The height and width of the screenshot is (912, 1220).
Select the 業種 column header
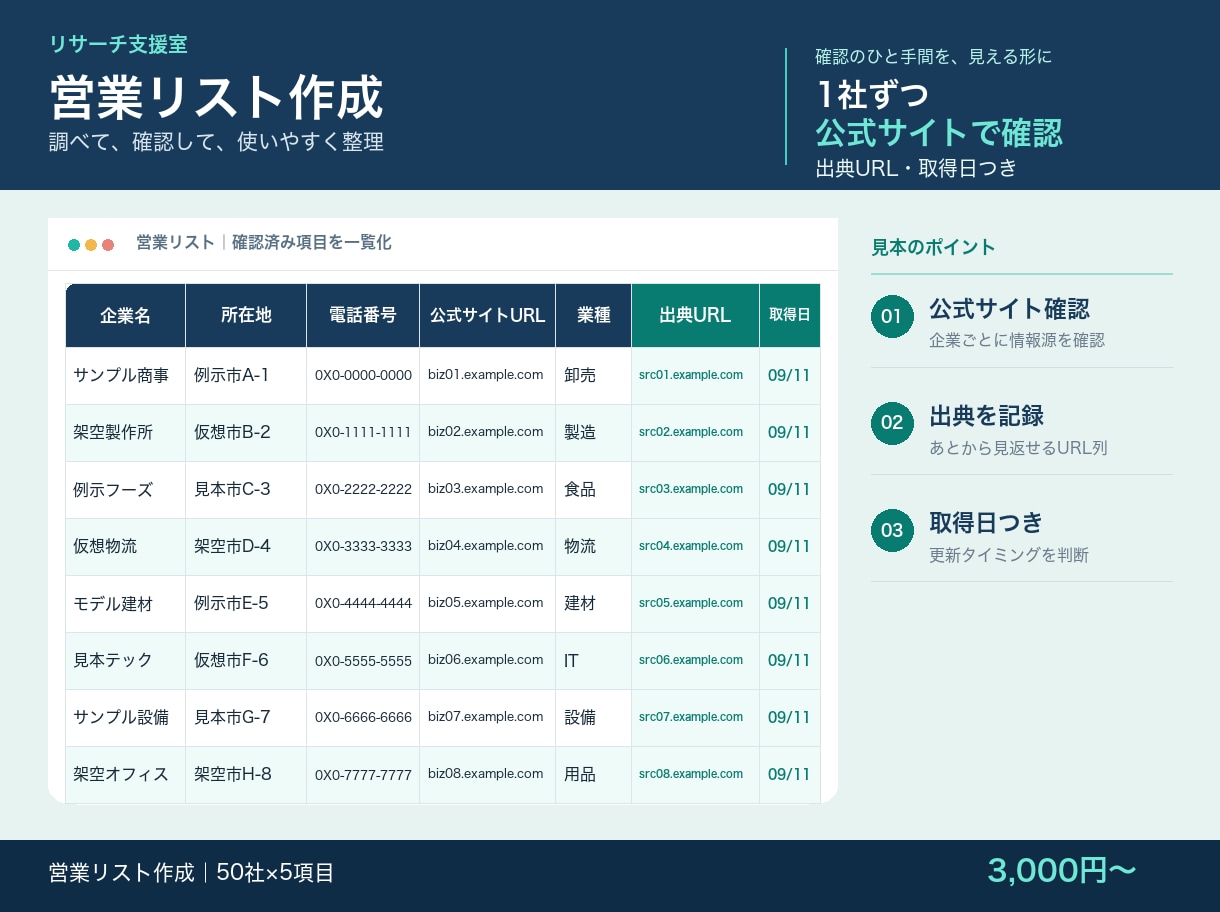pos(594,316)
